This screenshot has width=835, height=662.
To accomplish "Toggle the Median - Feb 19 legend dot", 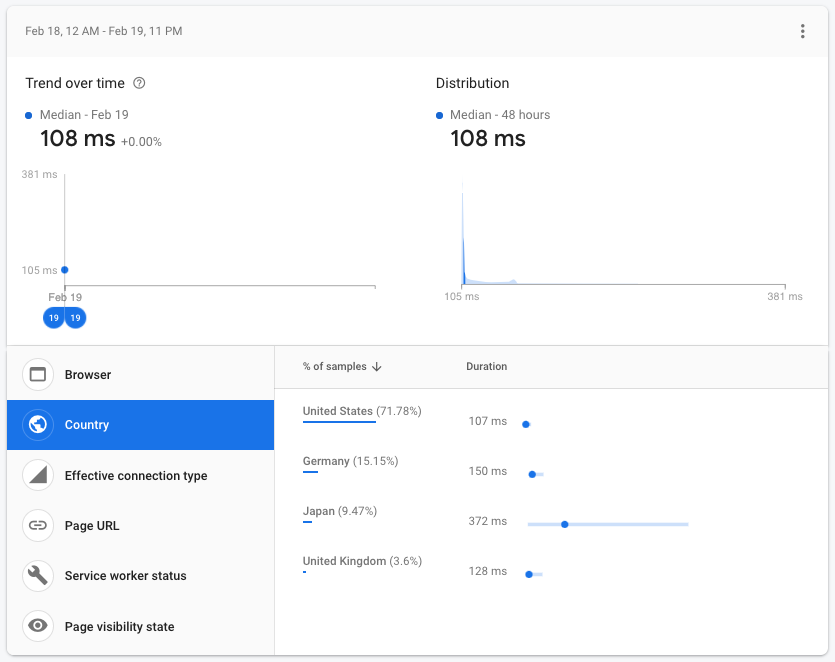I will (27, 114).
